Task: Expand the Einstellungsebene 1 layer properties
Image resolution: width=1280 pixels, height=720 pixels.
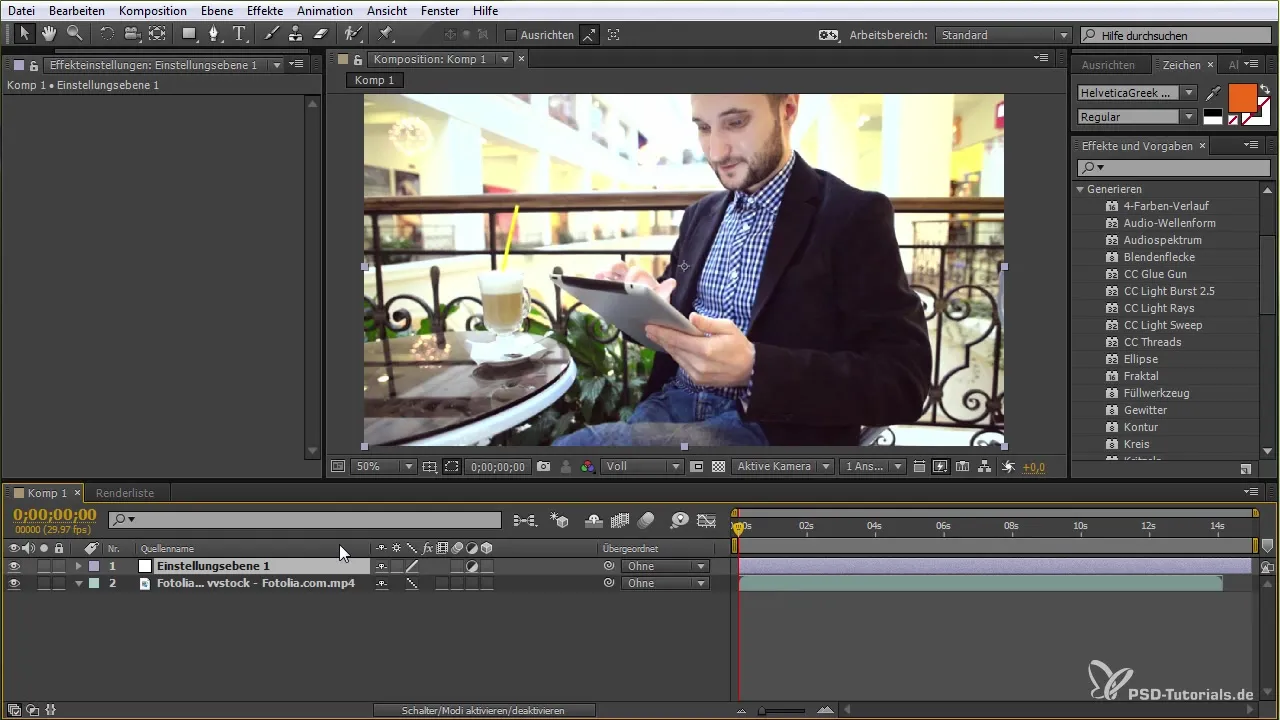Action: tap(78, 566)
